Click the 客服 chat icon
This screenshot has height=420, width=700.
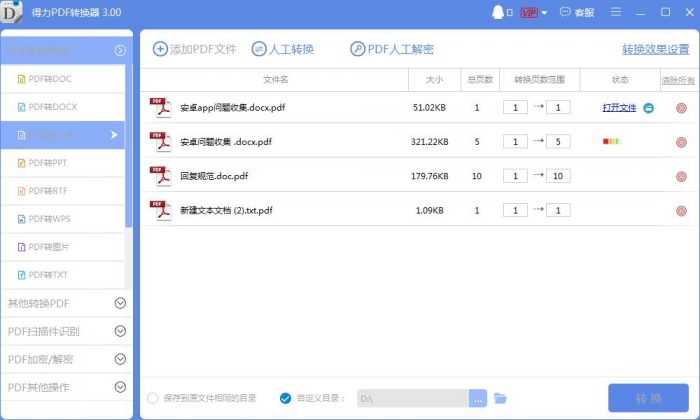[565, 12]
